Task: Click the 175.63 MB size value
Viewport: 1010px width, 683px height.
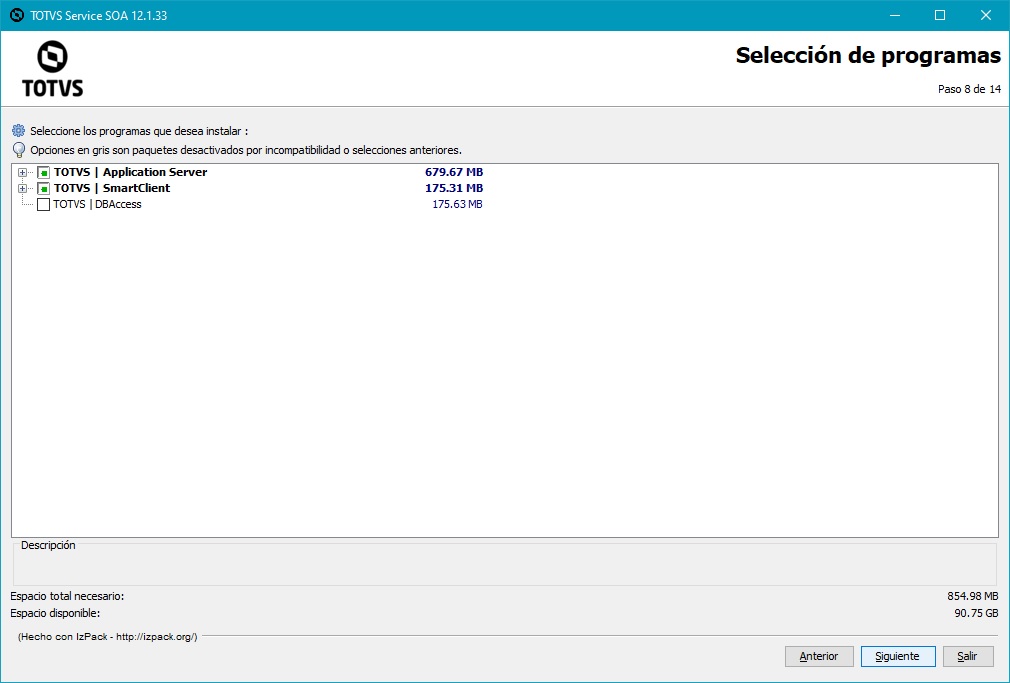Action: [x=457, y=204]
